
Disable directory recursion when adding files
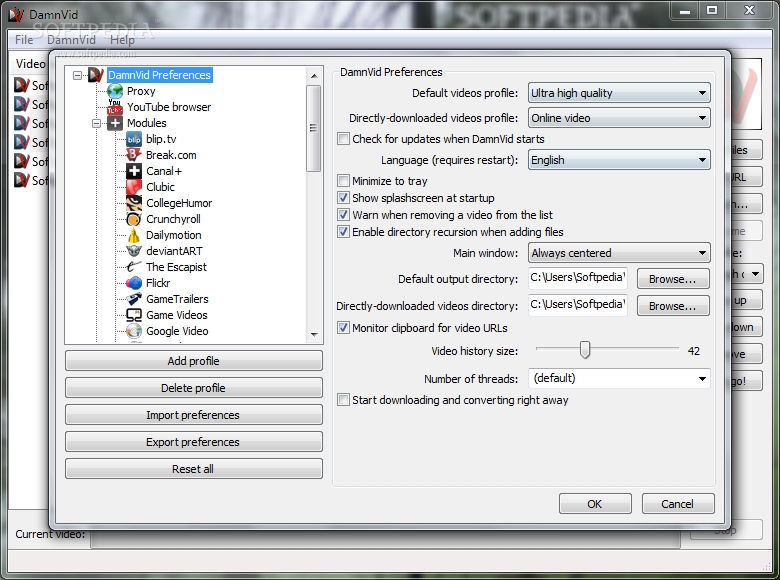coord(343,231)
